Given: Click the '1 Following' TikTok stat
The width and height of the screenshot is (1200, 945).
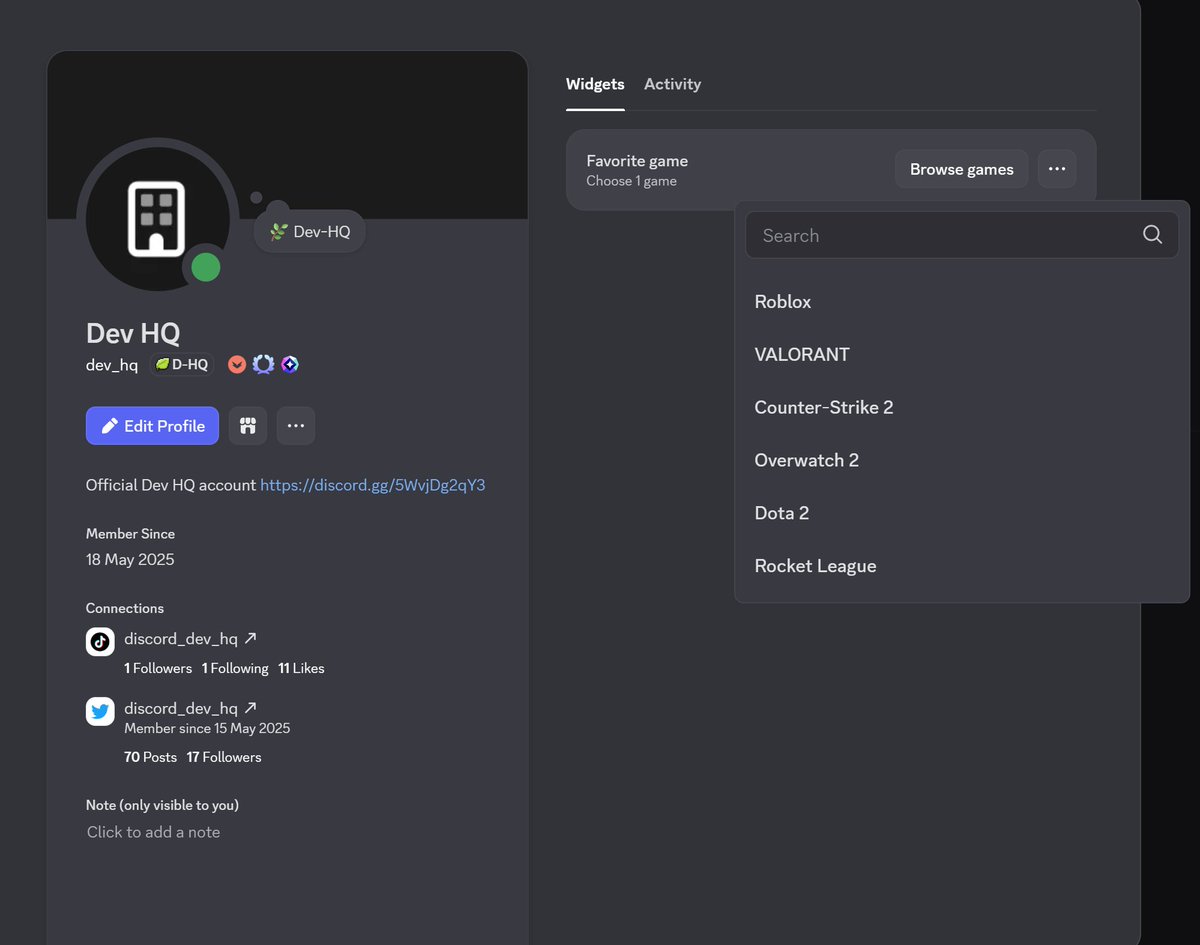Looking at the screenshot, I should [235, 668].
